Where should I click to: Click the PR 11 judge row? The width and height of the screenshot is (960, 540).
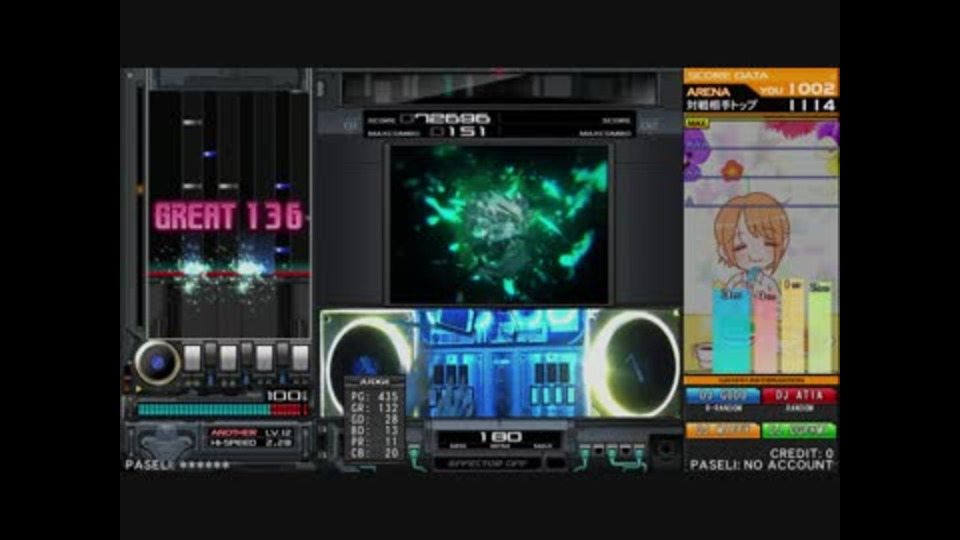375,441
